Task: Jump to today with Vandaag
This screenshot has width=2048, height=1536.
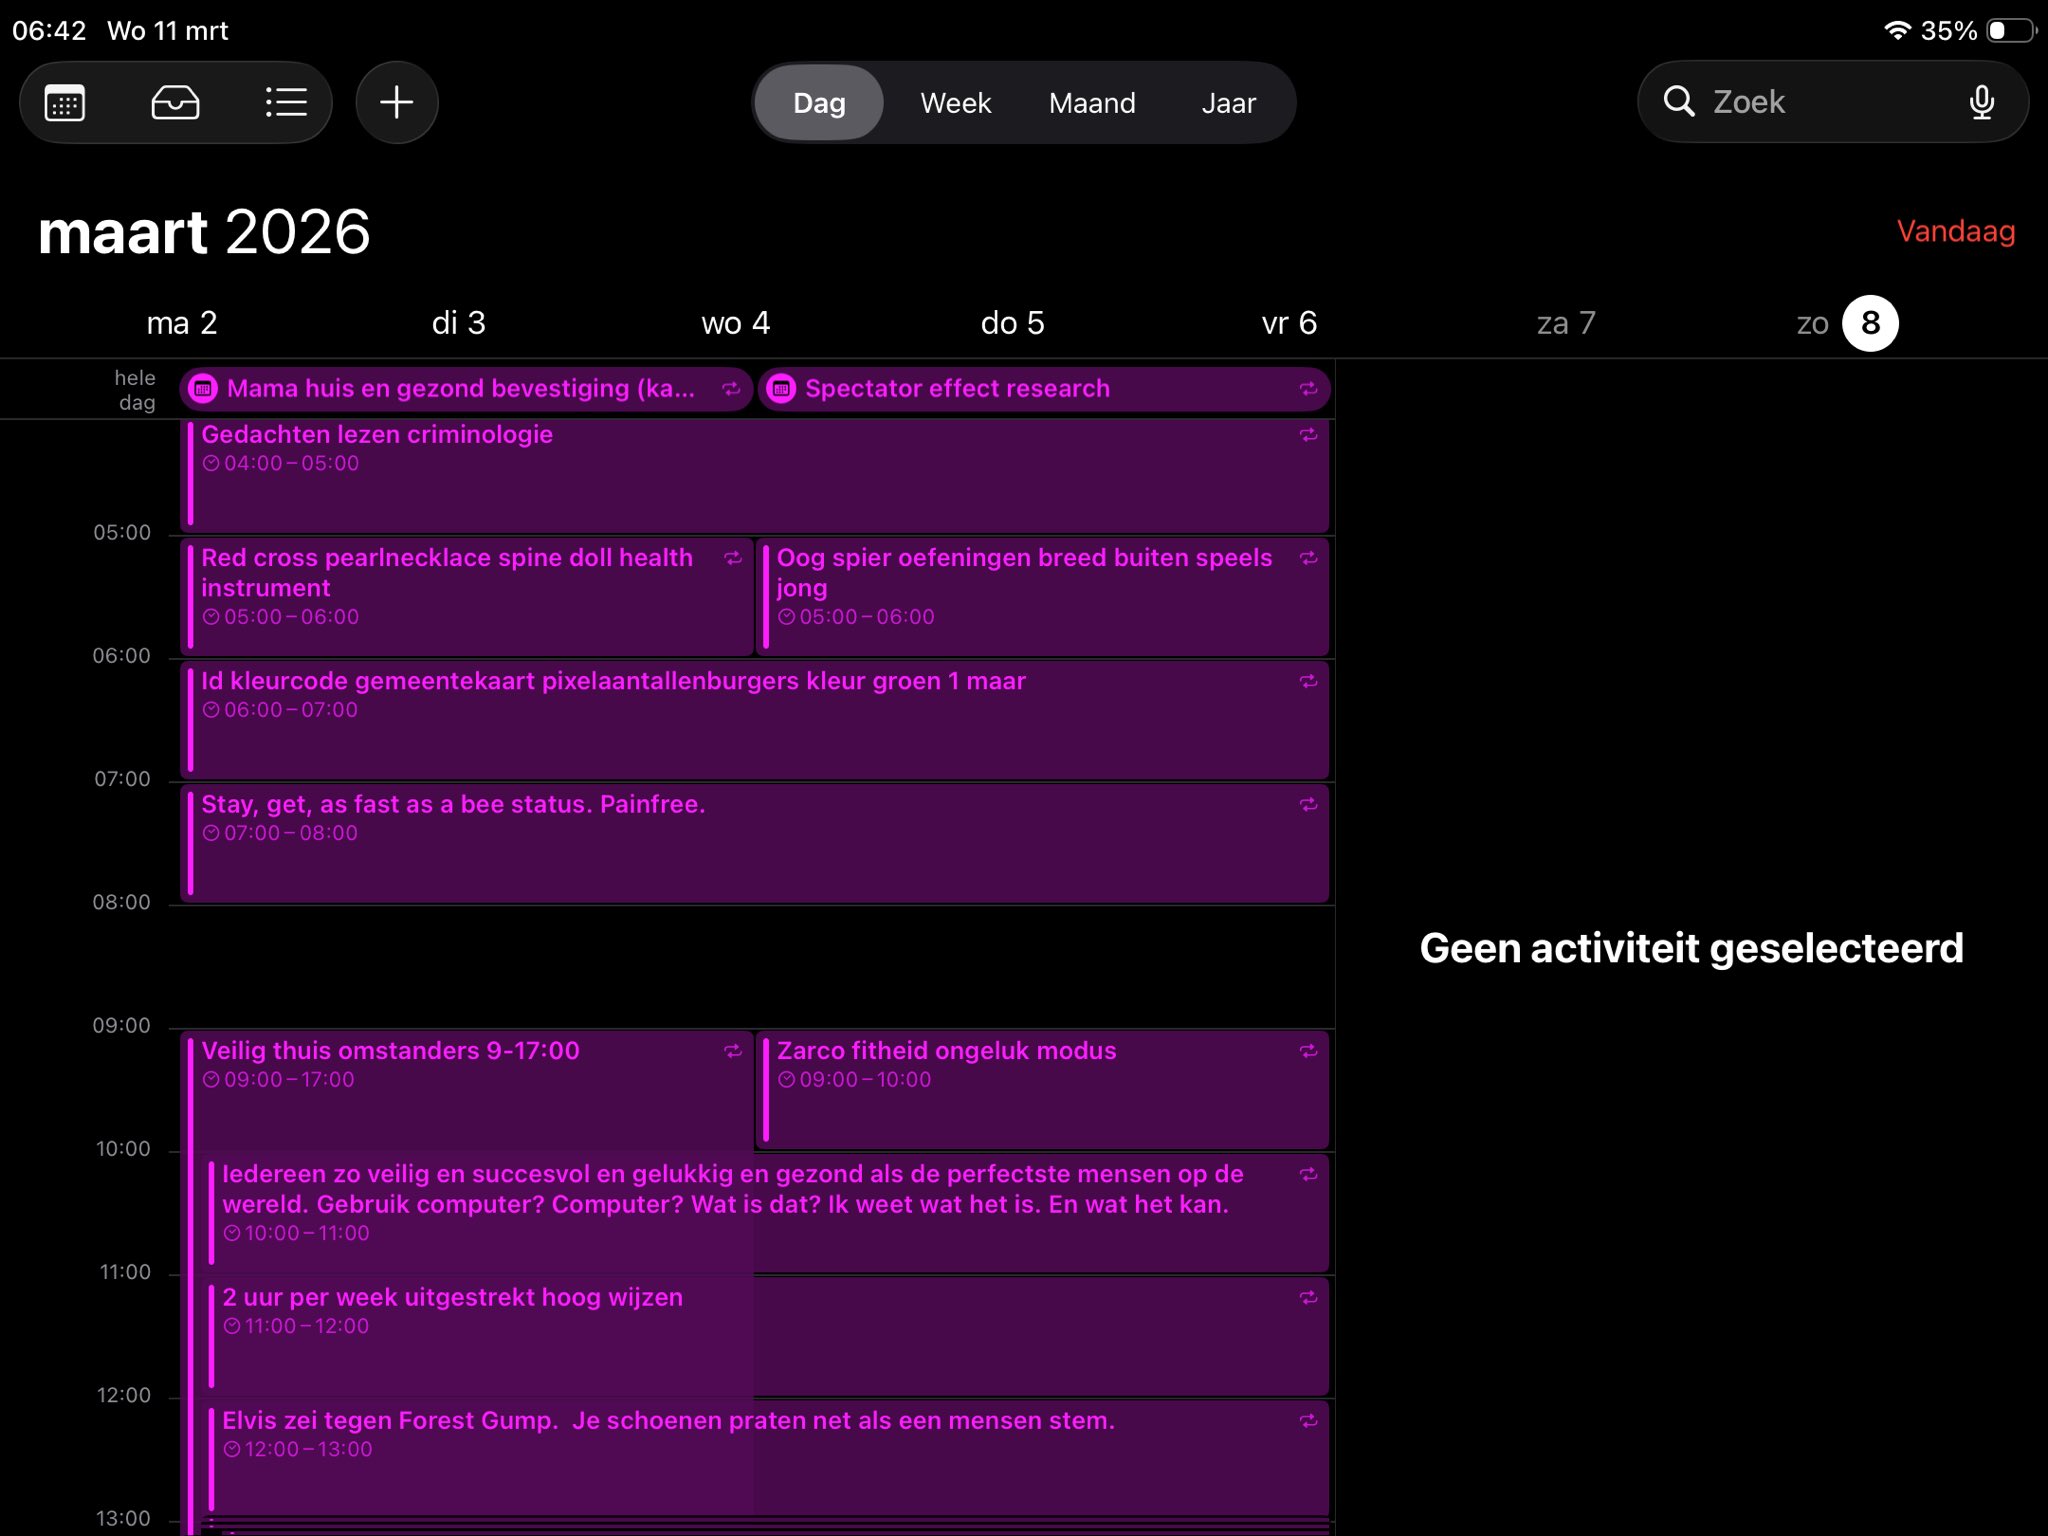Action: (1955, 231)
